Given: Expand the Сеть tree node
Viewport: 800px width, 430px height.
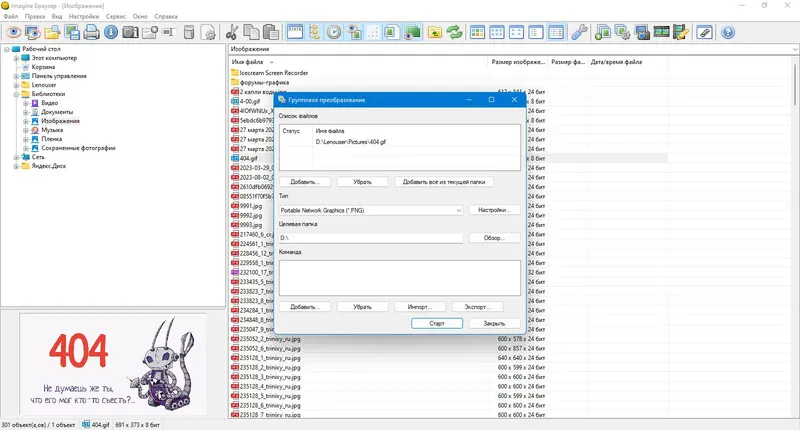Looking at the screenshot, I should (x=16, y=158).
